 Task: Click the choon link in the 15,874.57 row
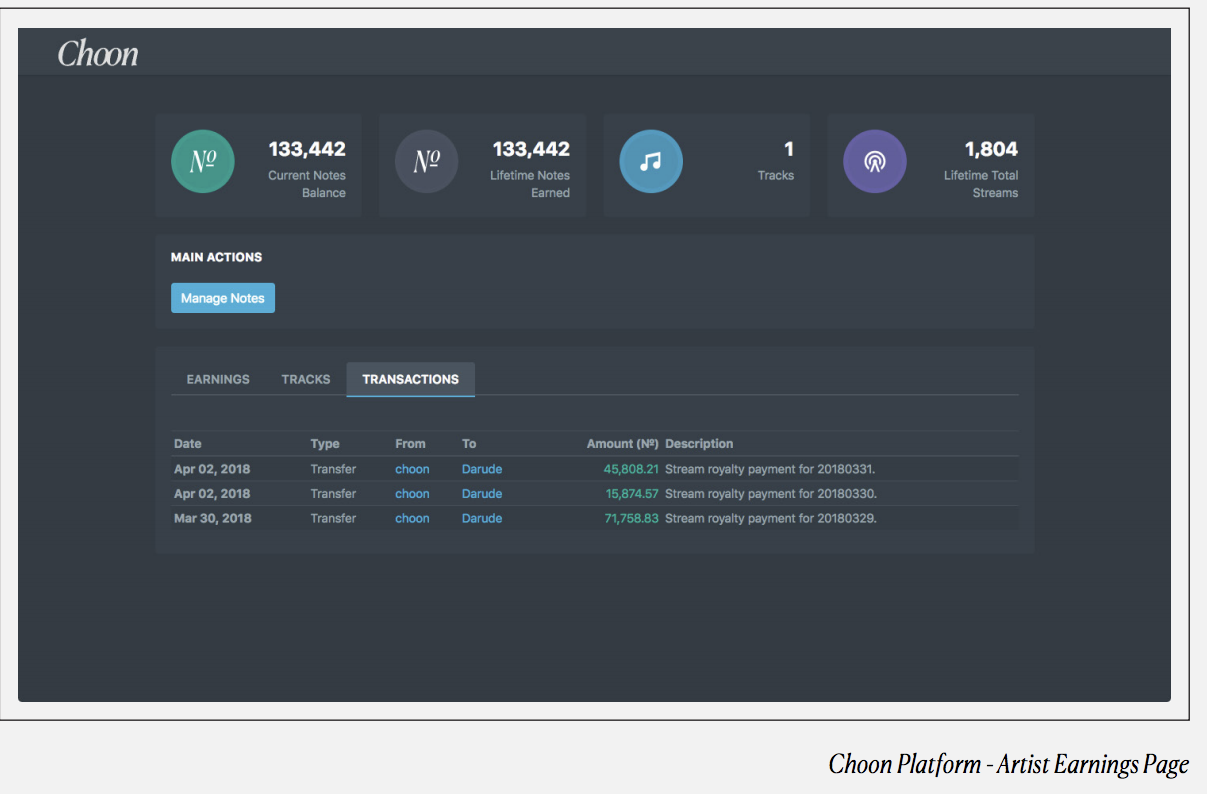click(412, 494)
